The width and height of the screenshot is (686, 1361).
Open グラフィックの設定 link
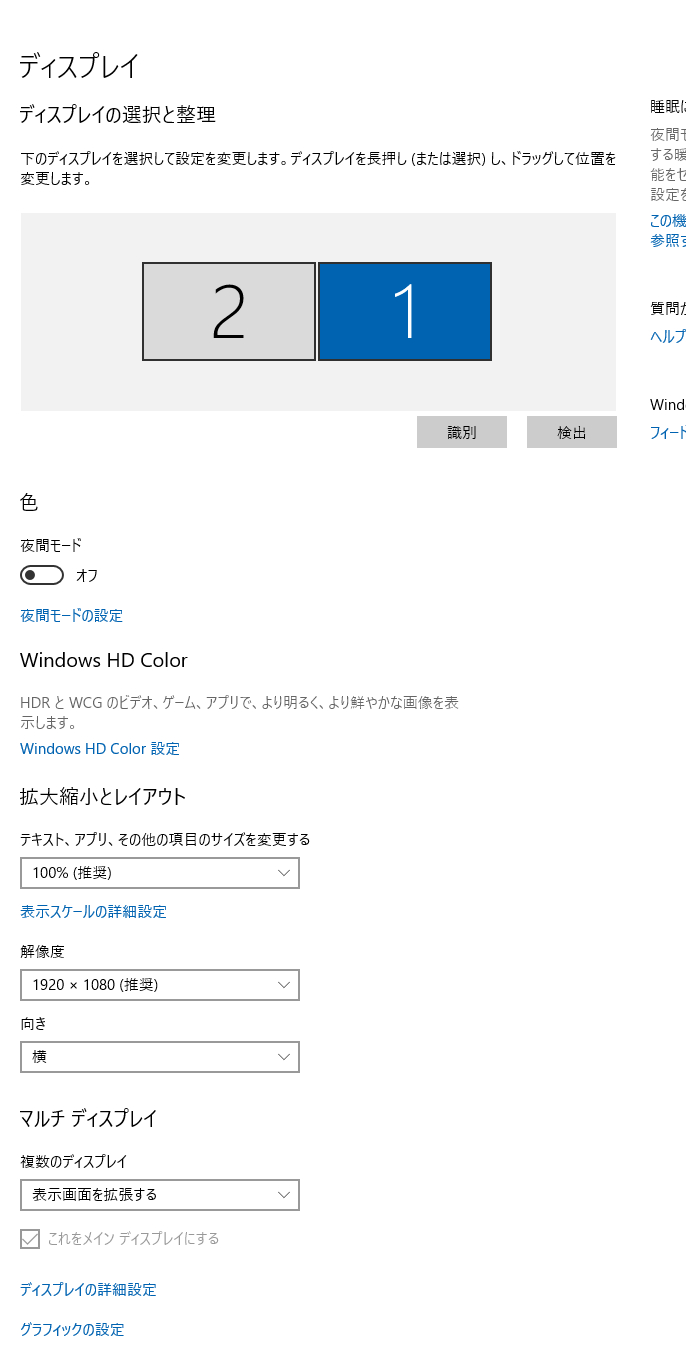72,1330
